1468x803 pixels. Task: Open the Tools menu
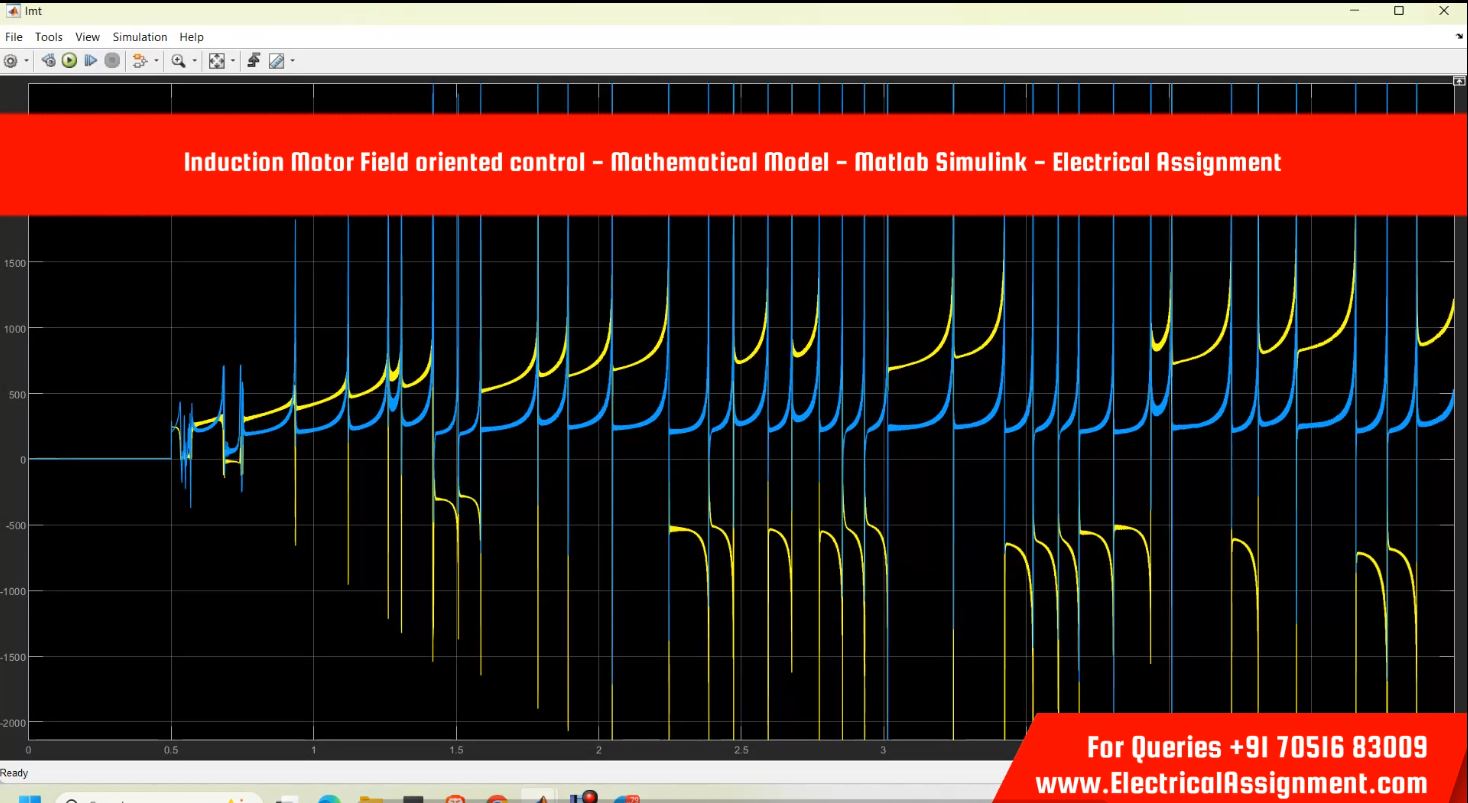tap(49, 37)
